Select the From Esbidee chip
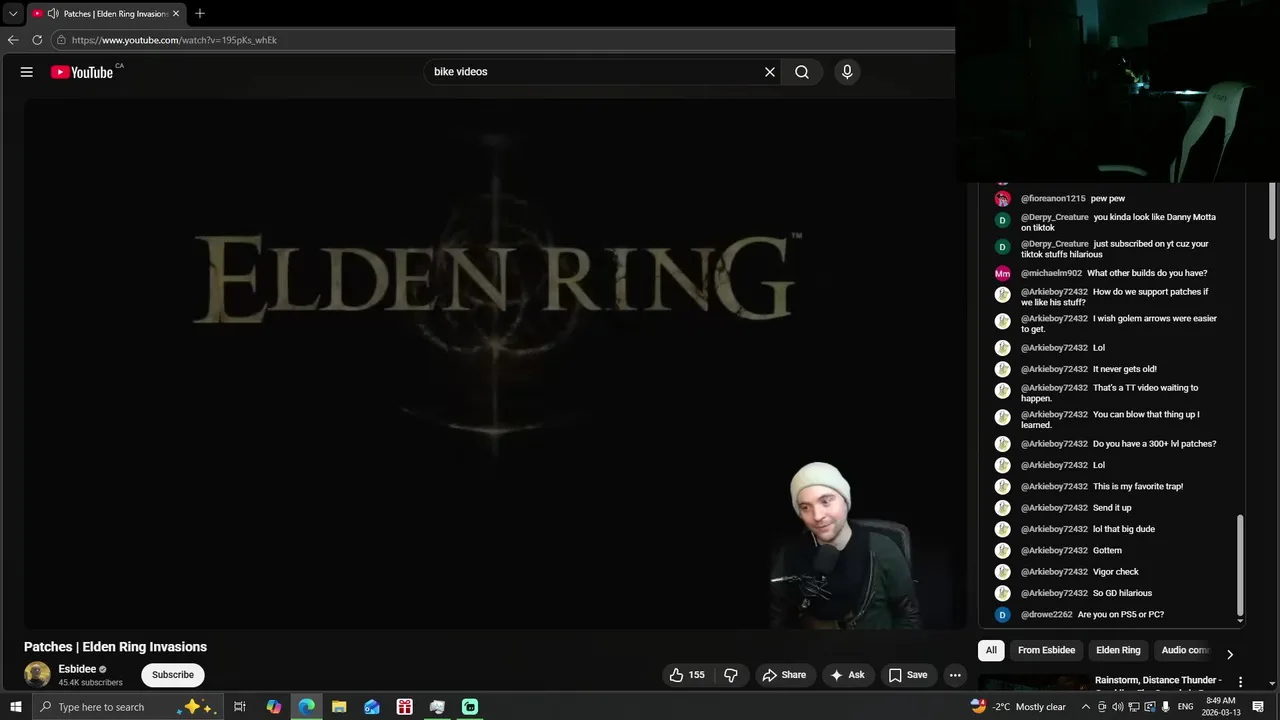Viewport: 1280px width, 720px height. [1046, 650]
